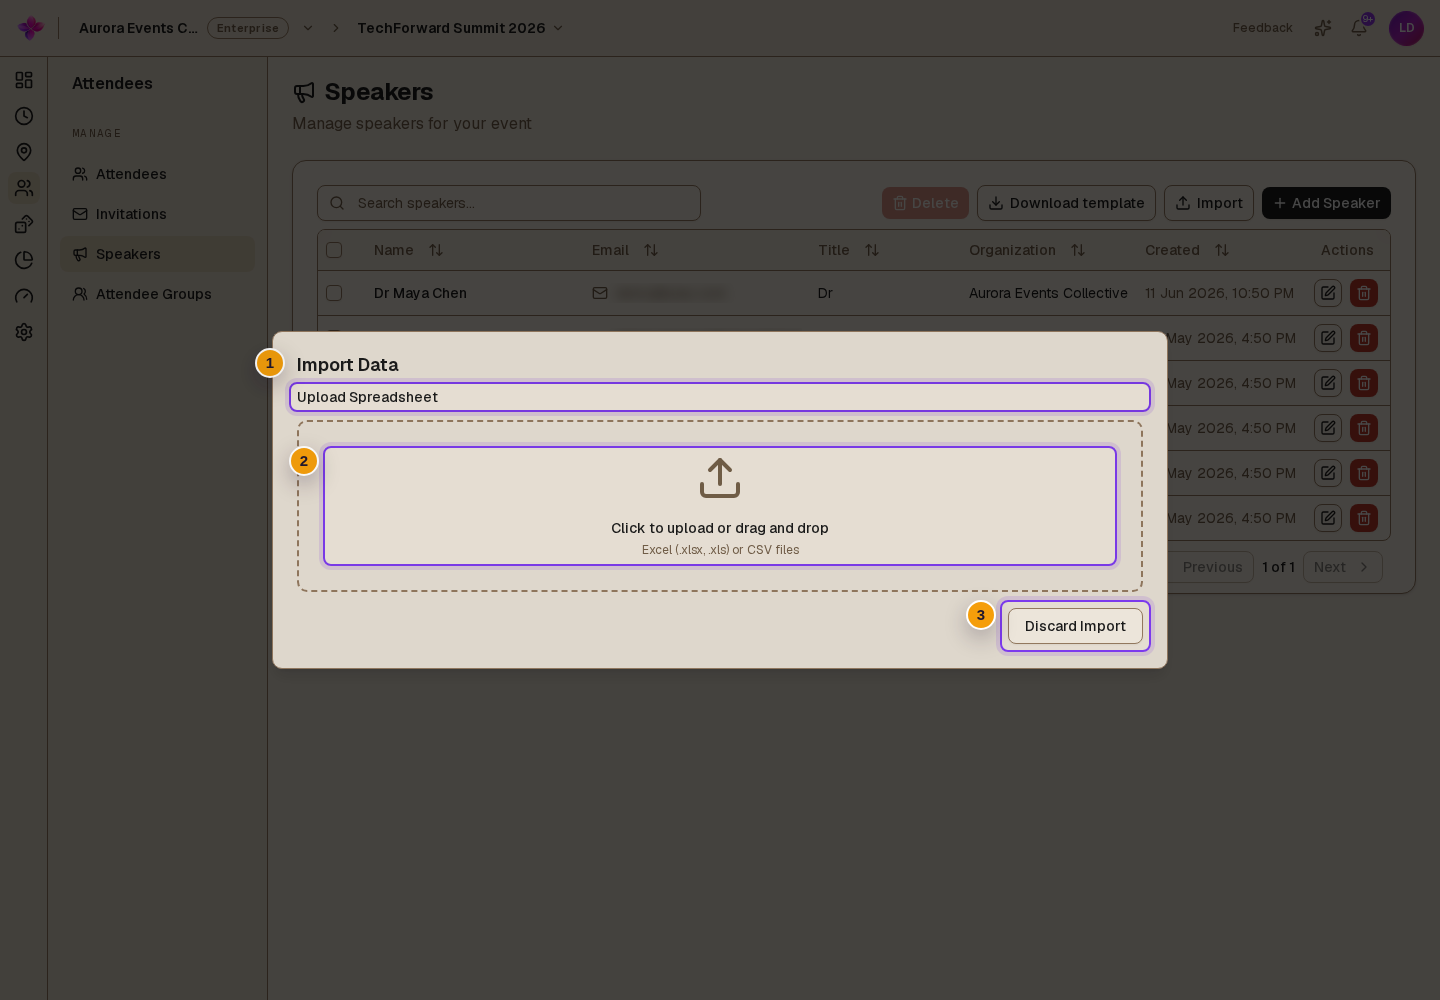Screen dimensions: 1440x1000
Task: Open the location pin icon in left rail
Action: point(24,152)
